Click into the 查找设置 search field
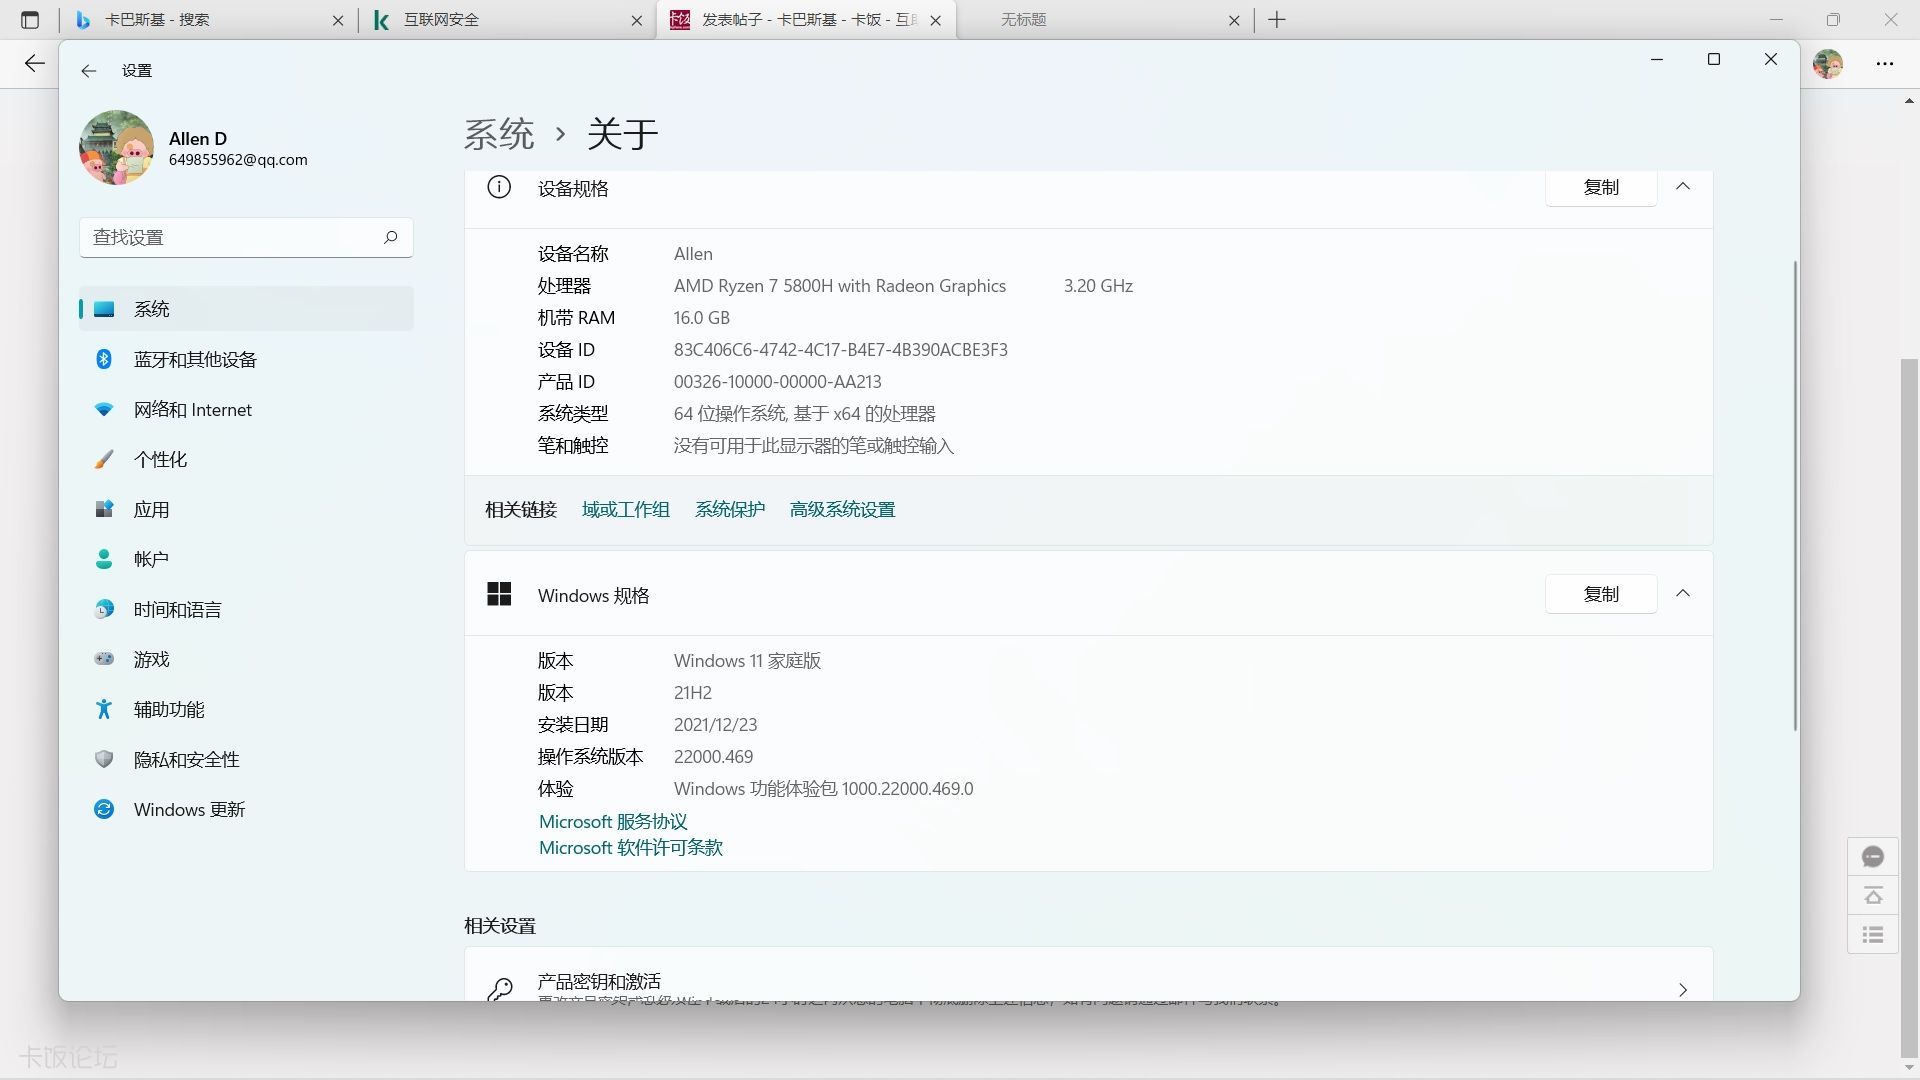 coord(246,237)
